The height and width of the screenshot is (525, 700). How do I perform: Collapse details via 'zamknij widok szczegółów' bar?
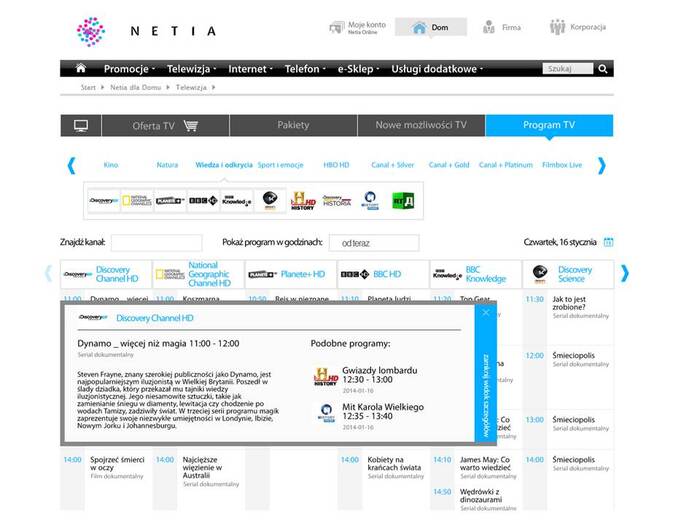(x=486, y=374)
